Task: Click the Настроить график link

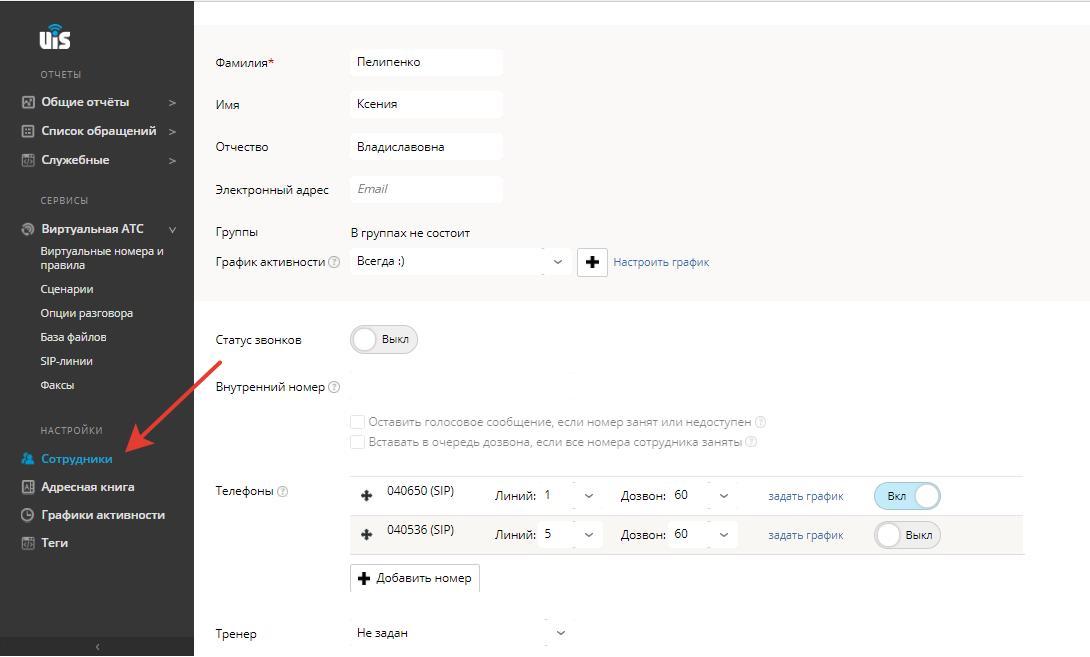Action: pos(661,262)
